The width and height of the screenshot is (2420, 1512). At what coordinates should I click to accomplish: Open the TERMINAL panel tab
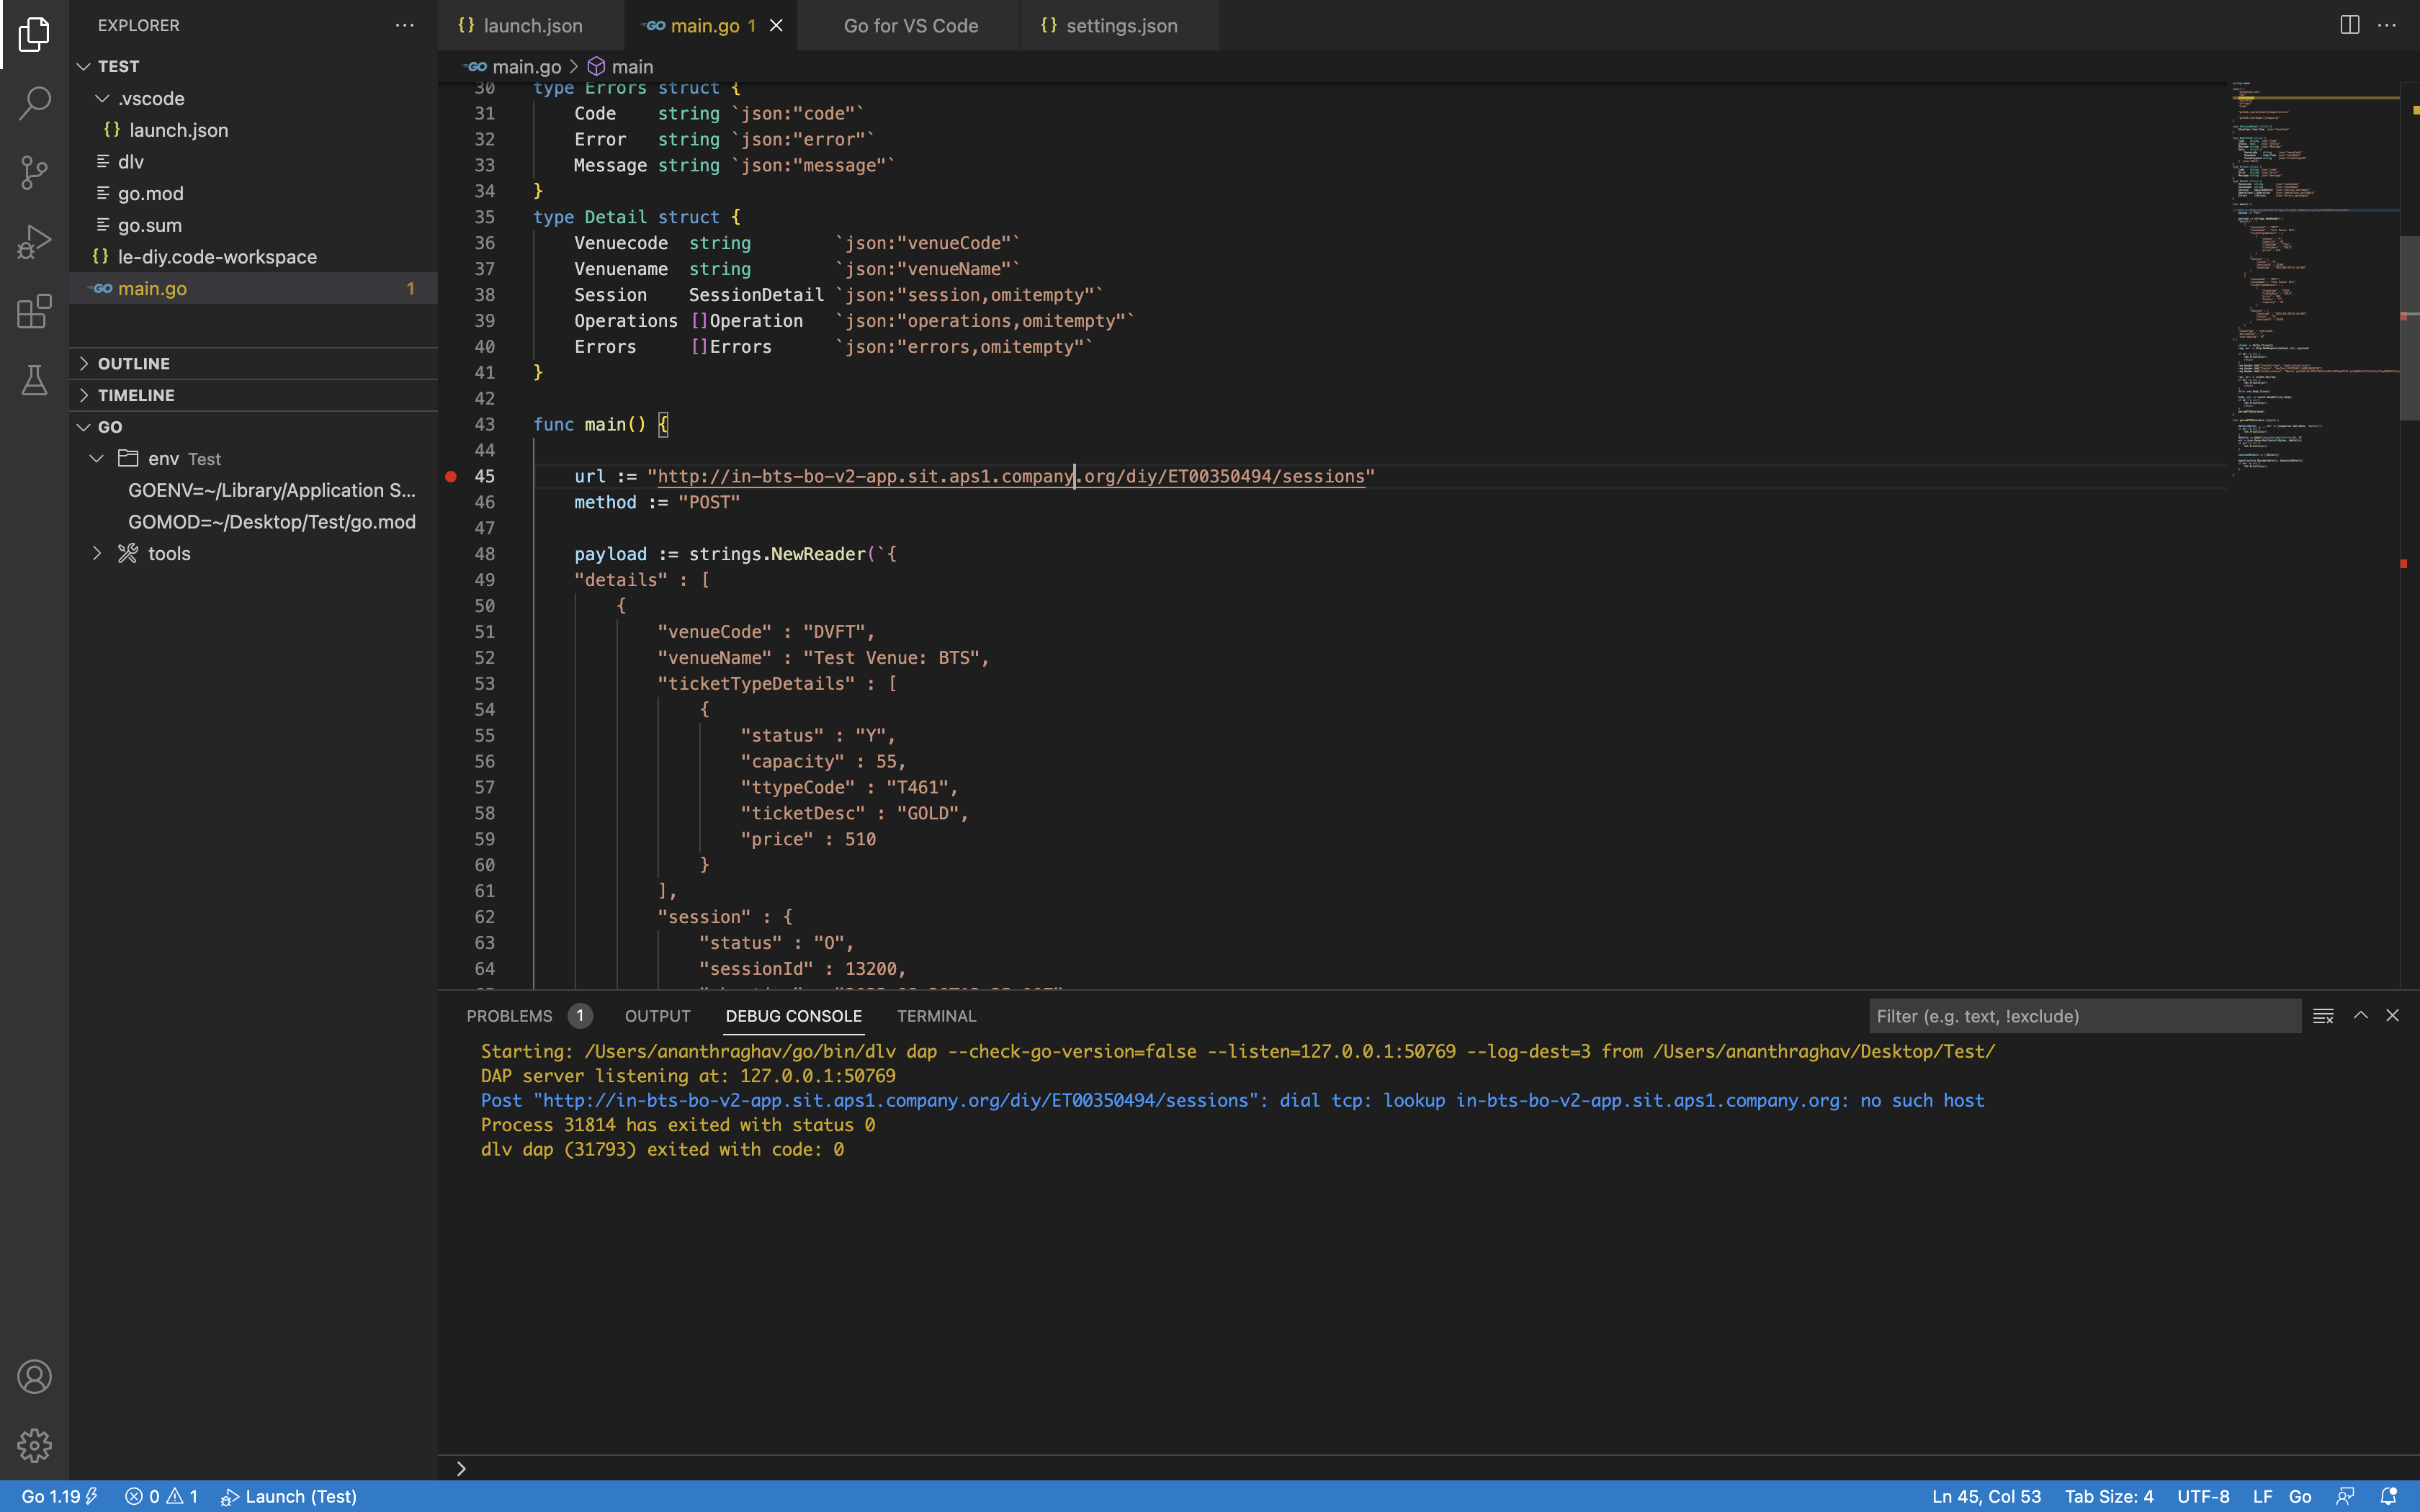tap(935, 1015)
